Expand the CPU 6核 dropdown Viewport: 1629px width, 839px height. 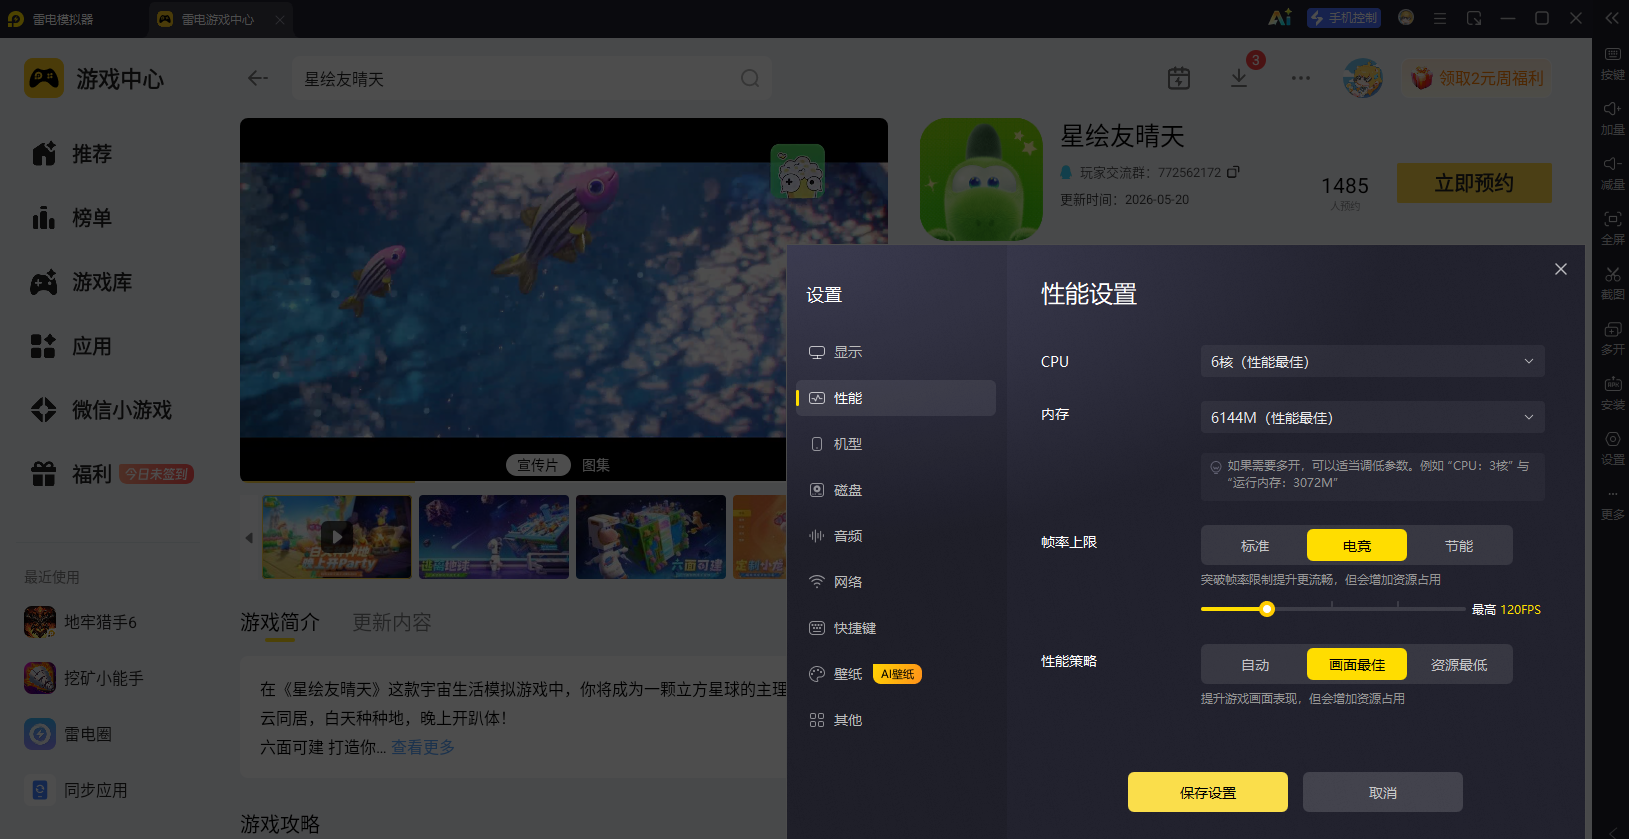pos(1373,361)
